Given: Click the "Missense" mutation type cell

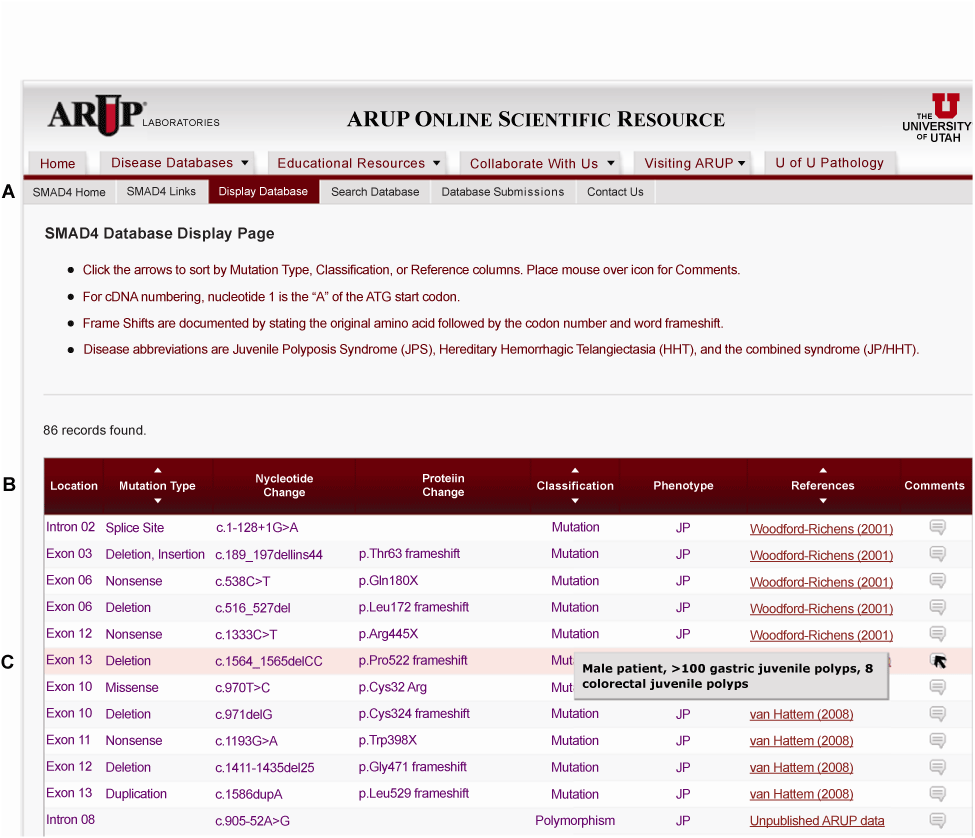Looking at the screenshot, I should [x=132, y=688].
